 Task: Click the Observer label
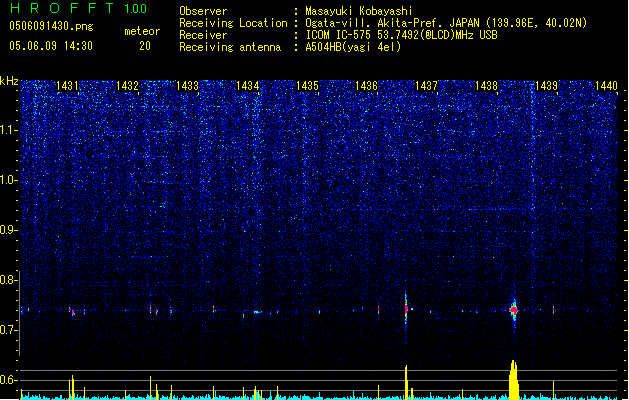click(x=203, y=11)
